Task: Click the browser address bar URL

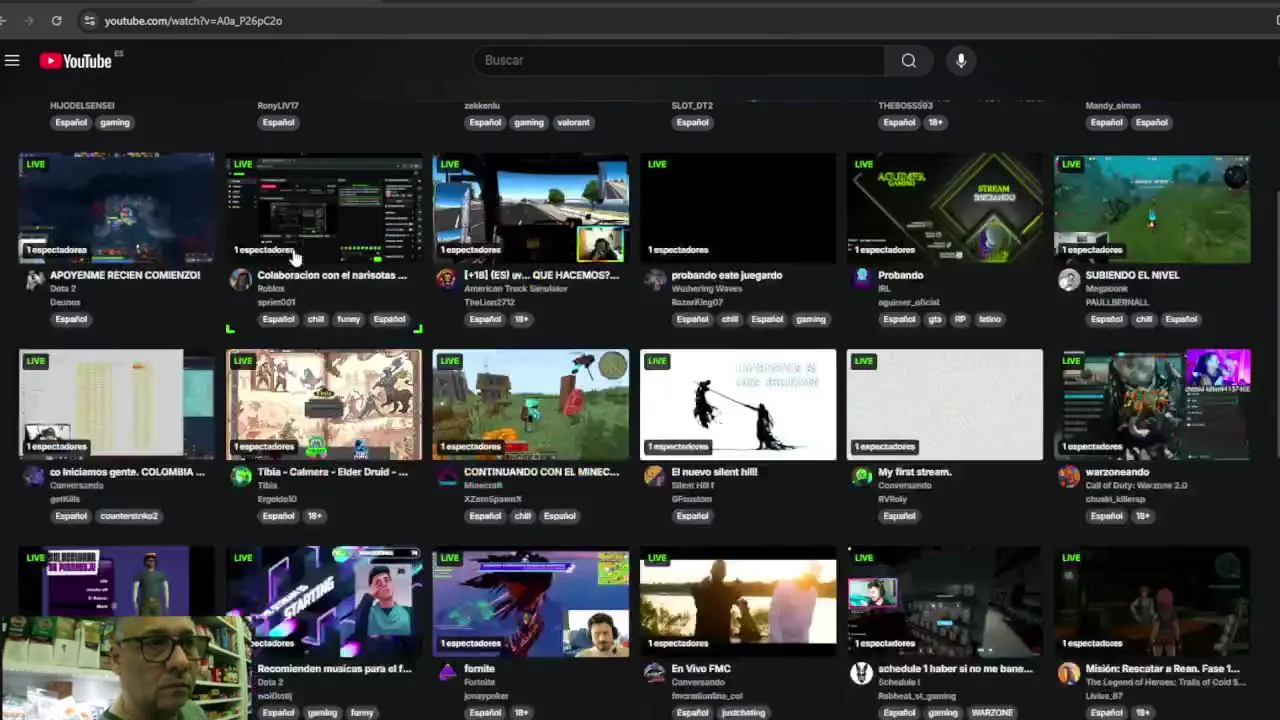Action: (193, 20)
